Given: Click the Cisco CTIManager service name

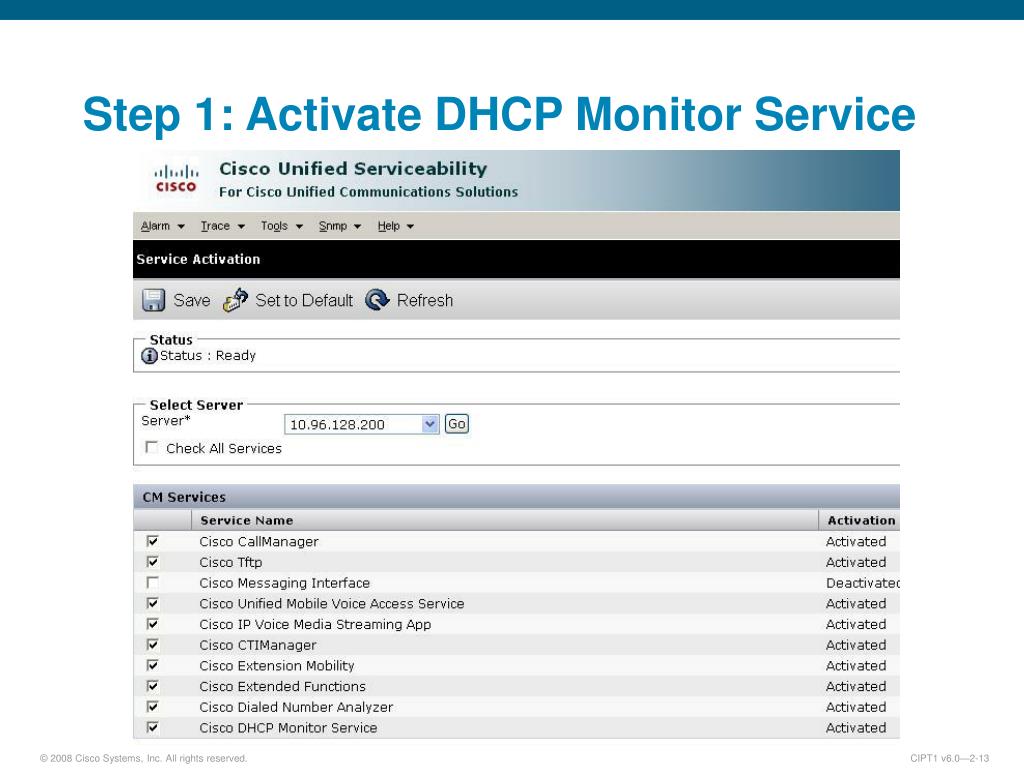Looking at the screenshot, I should 258,645.
